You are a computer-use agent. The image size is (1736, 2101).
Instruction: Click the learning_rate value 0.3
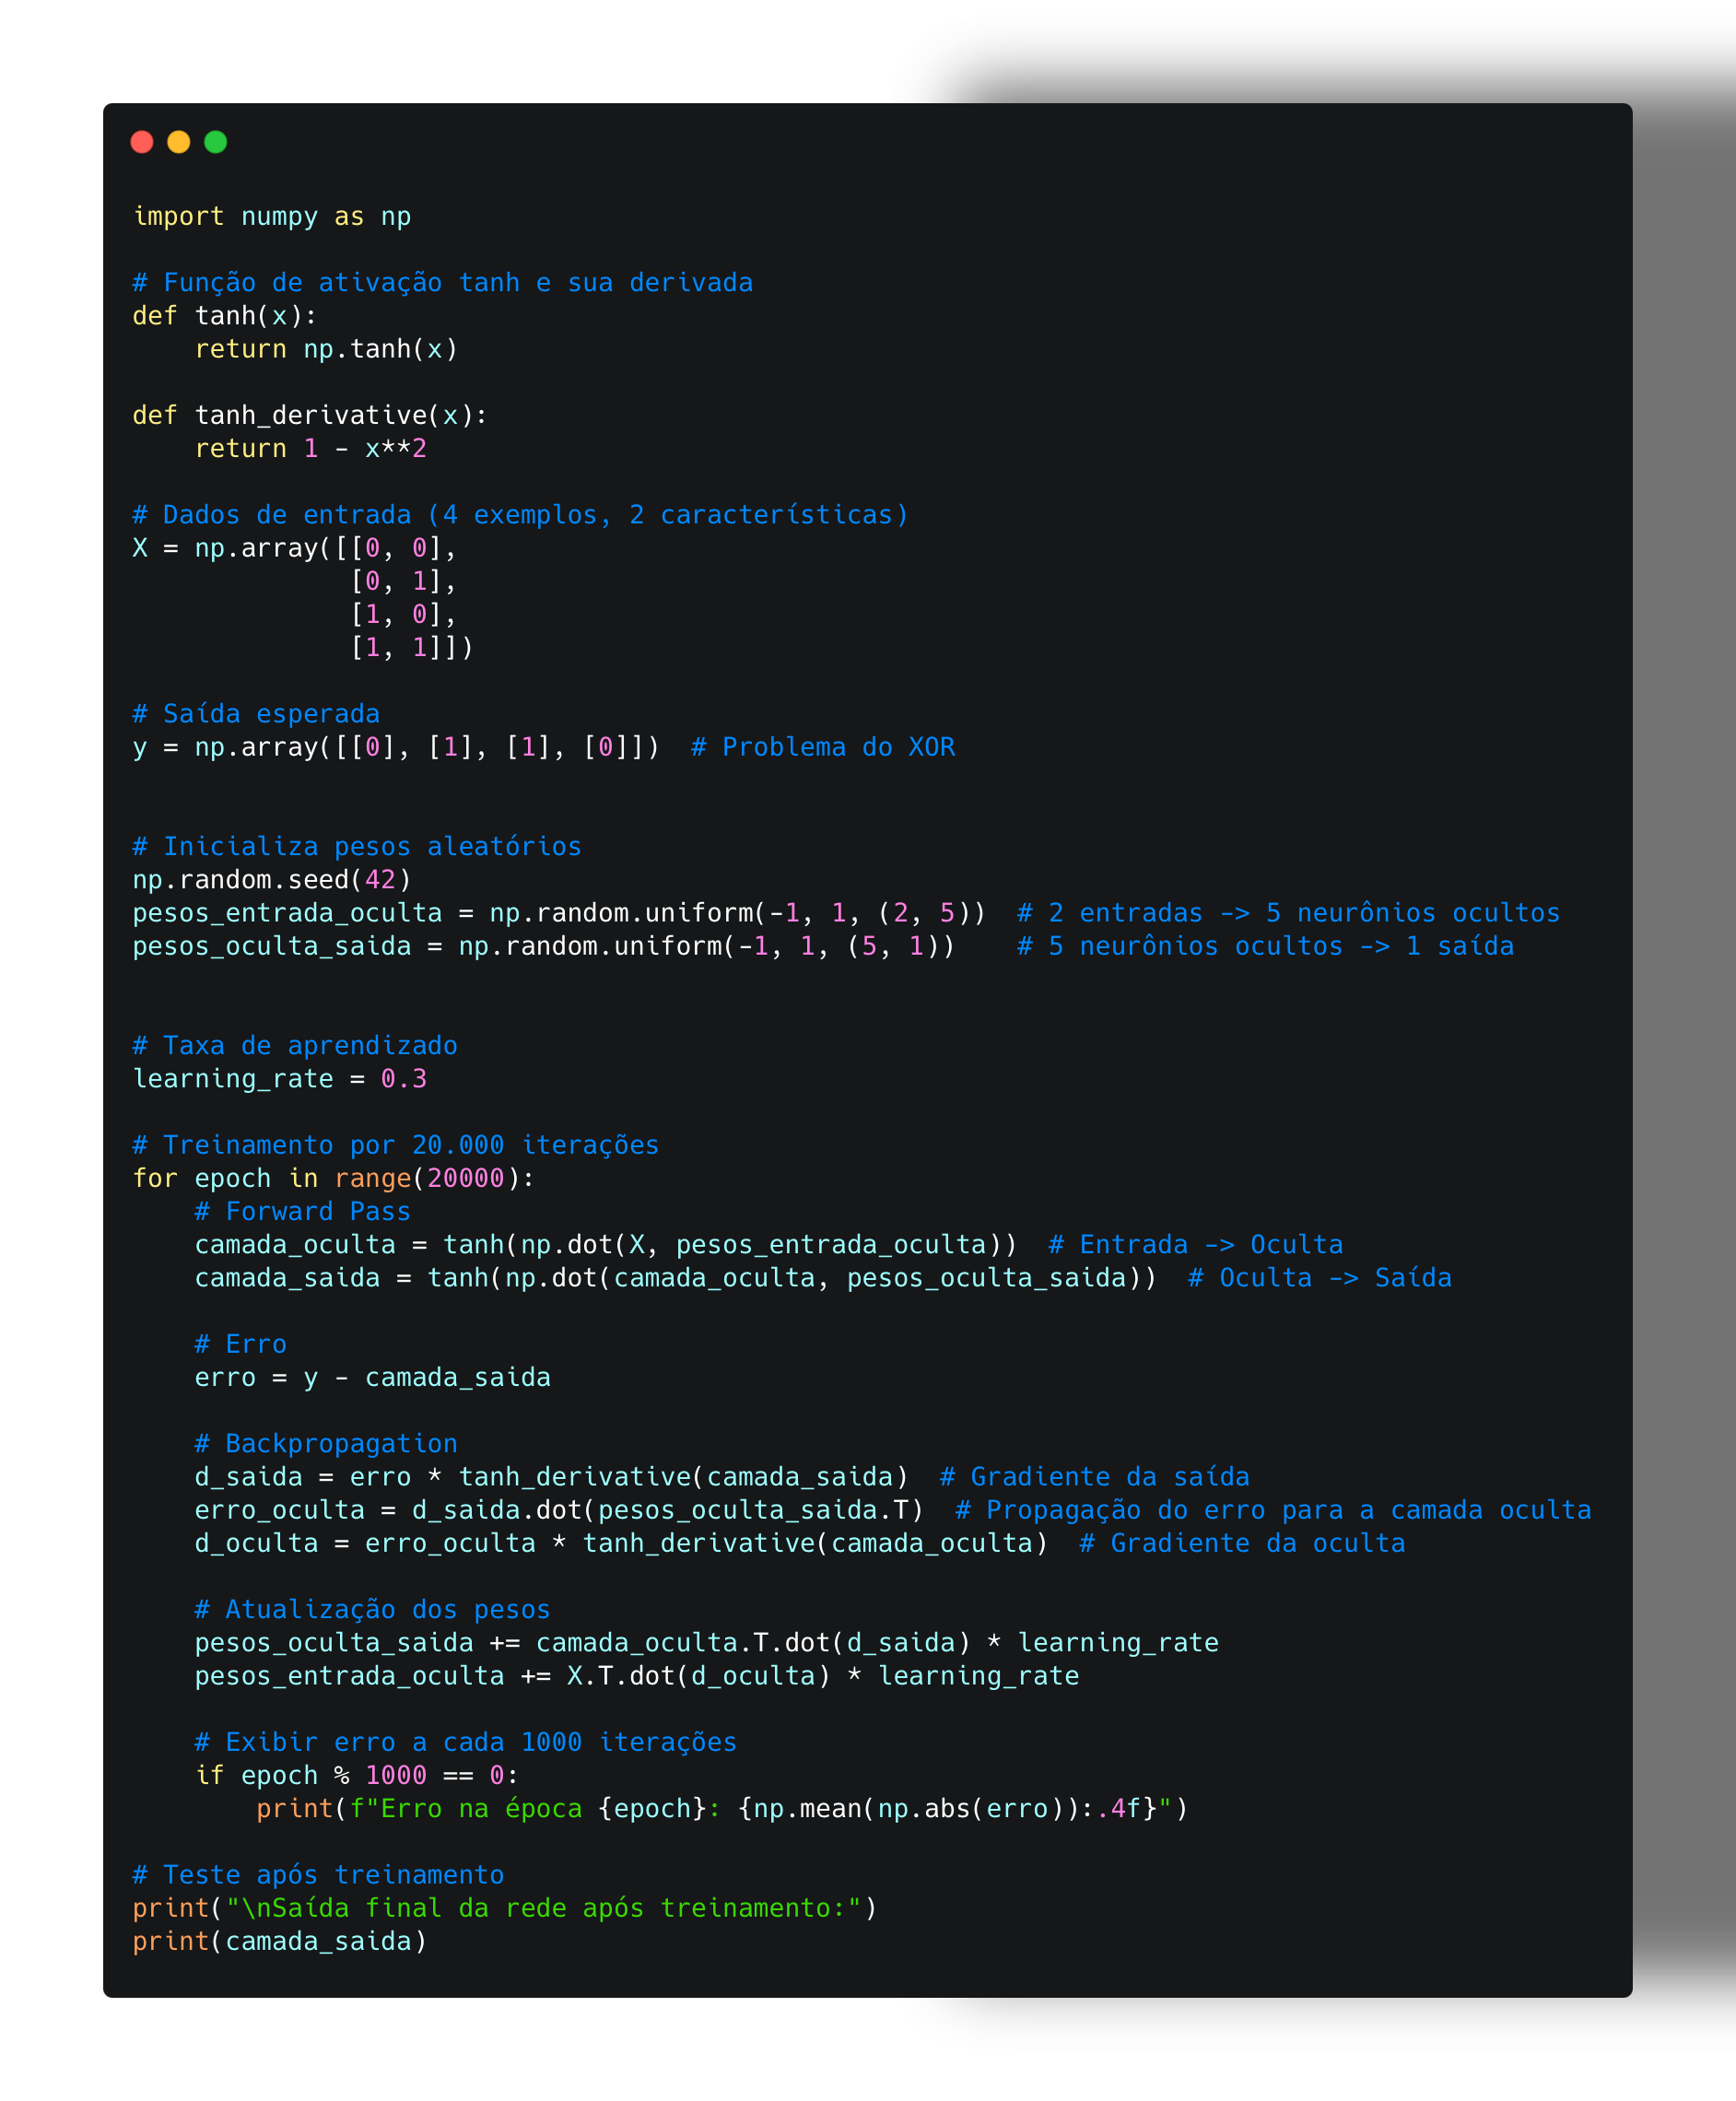(x=403, y=1079)
